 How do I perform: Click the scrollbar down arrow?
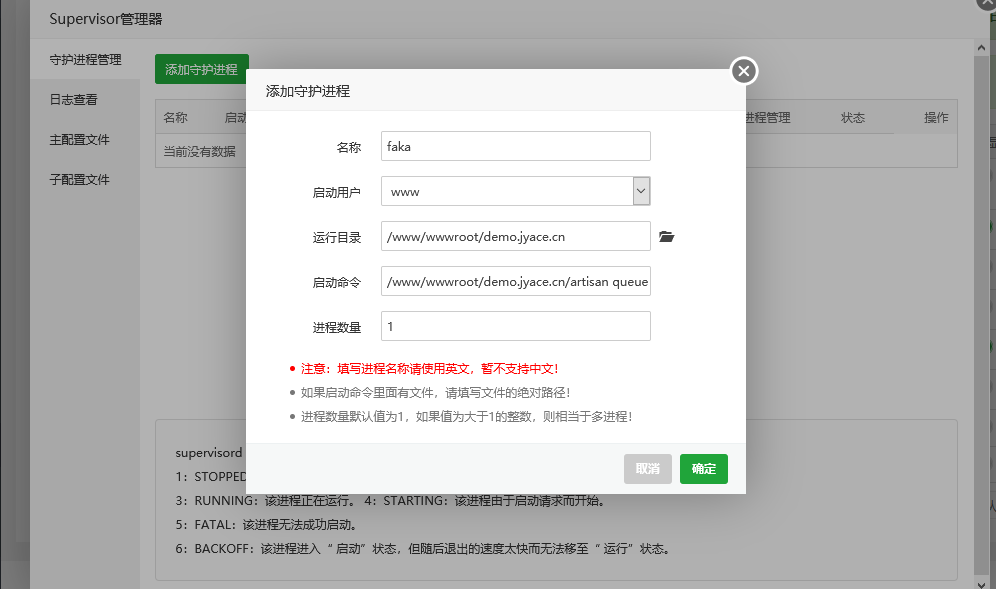pos(980,581)
